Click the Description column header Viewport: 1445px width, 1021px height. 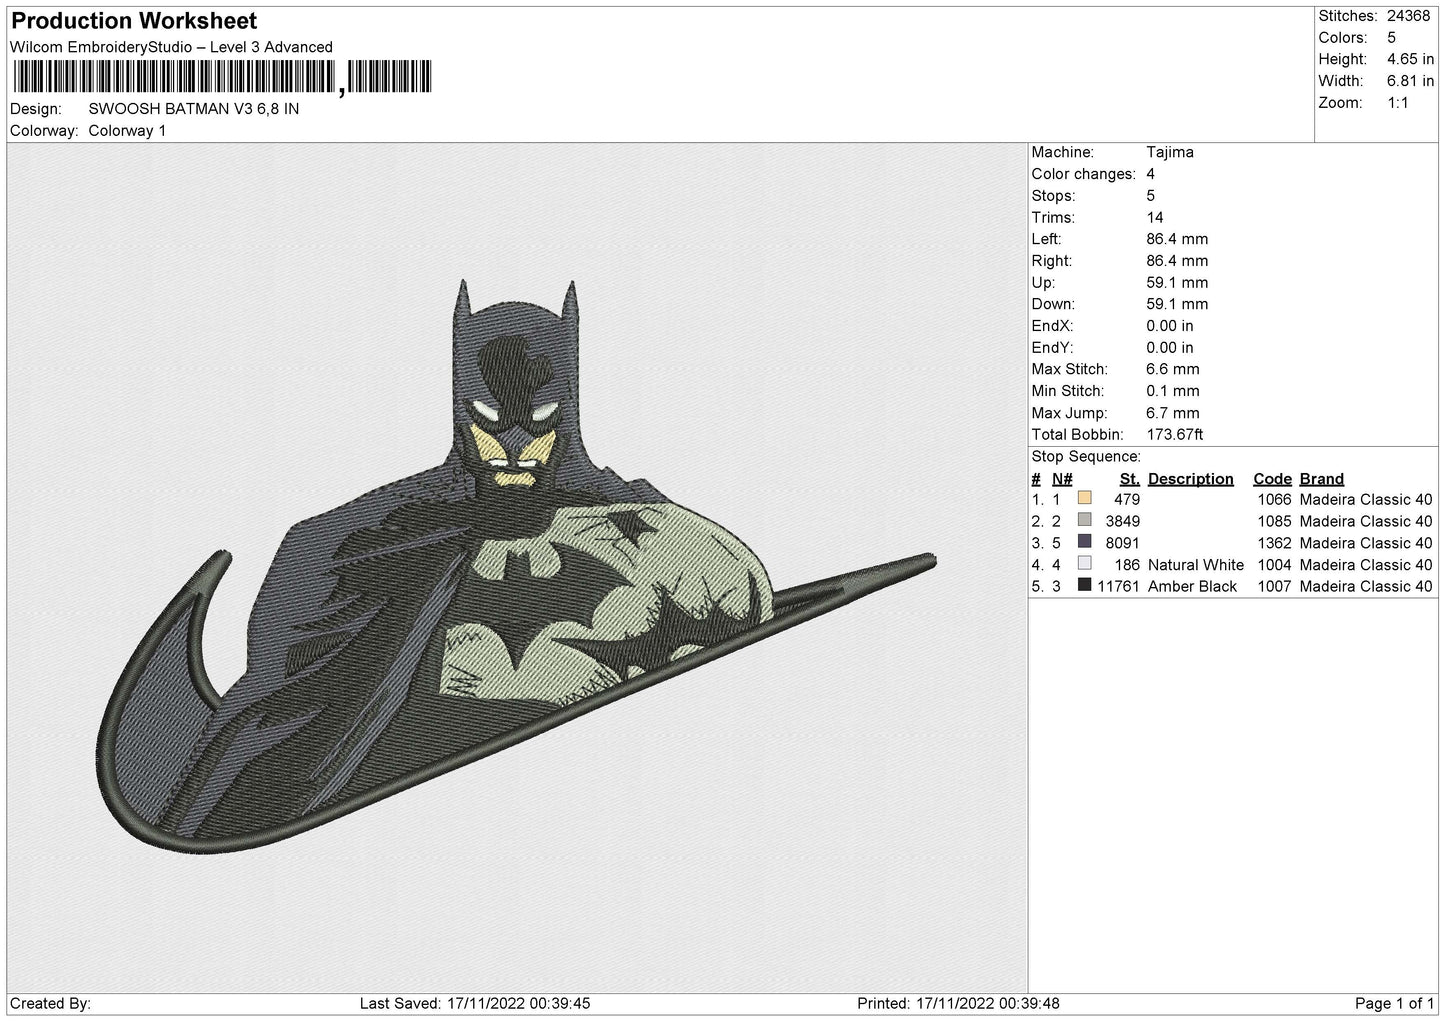pyautogui.click(x=1190, y=479)
